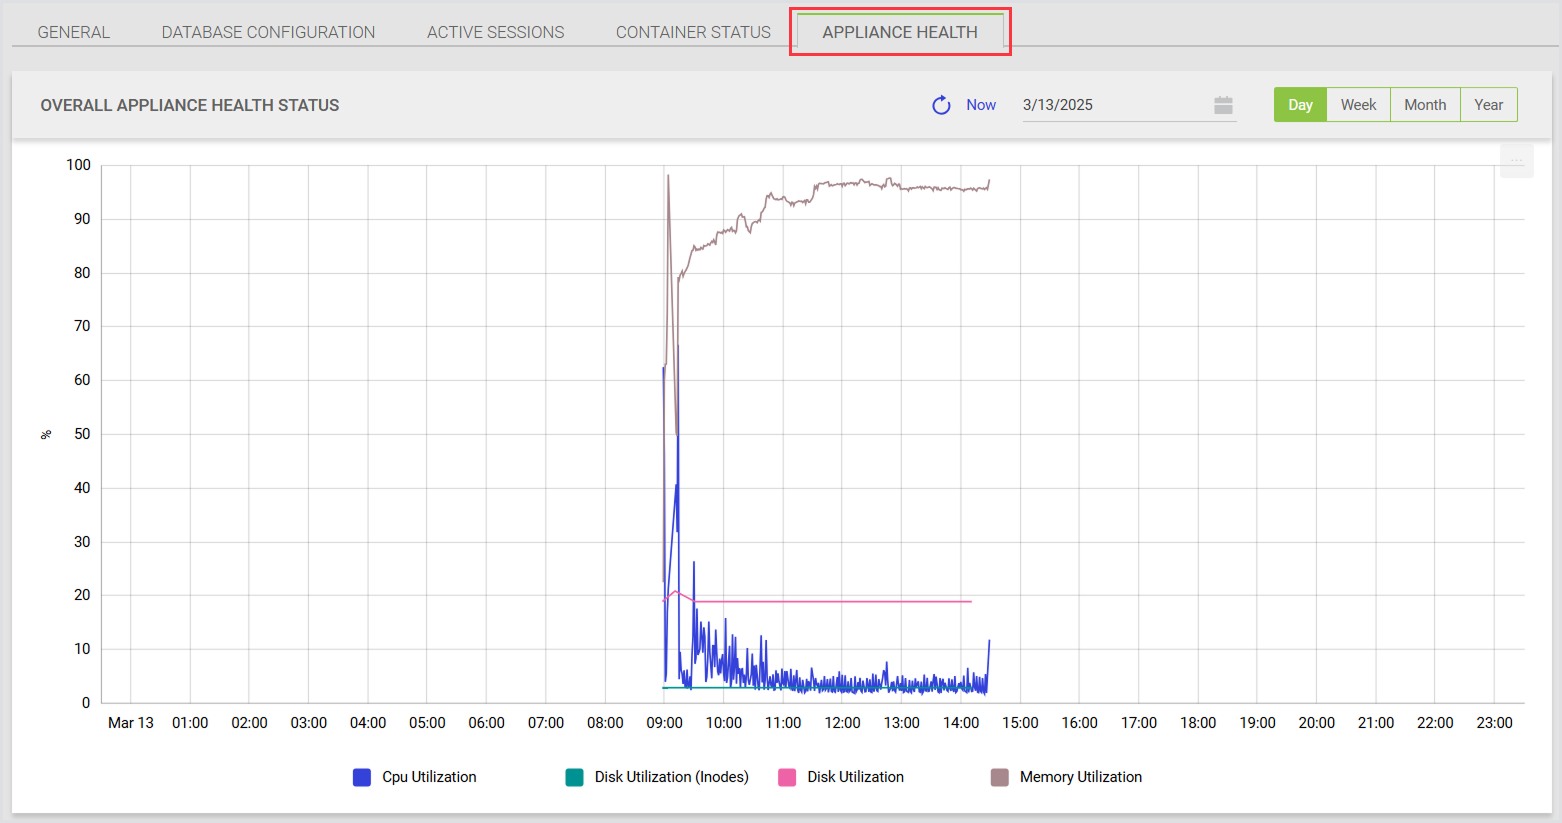Click the Now link

(981, 105)
